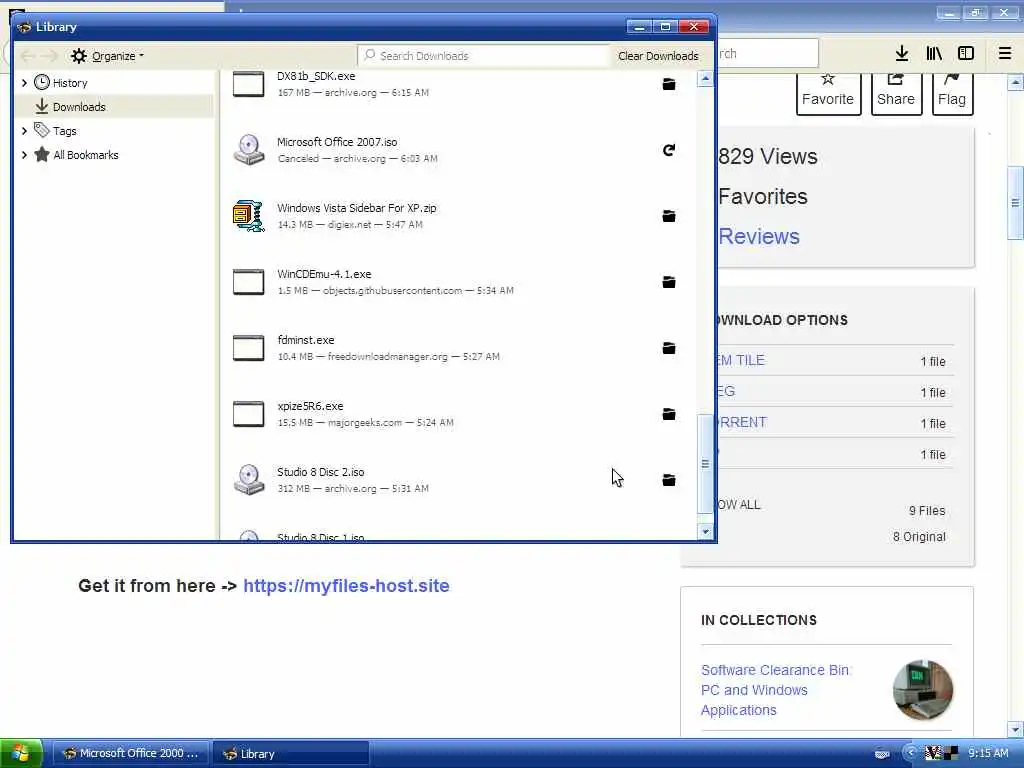The height and width of the screenshot is (768, 1024).
Task: Toggle the Firefox sidebar icon
Action: pyautogui.click(x=966, y=54)
